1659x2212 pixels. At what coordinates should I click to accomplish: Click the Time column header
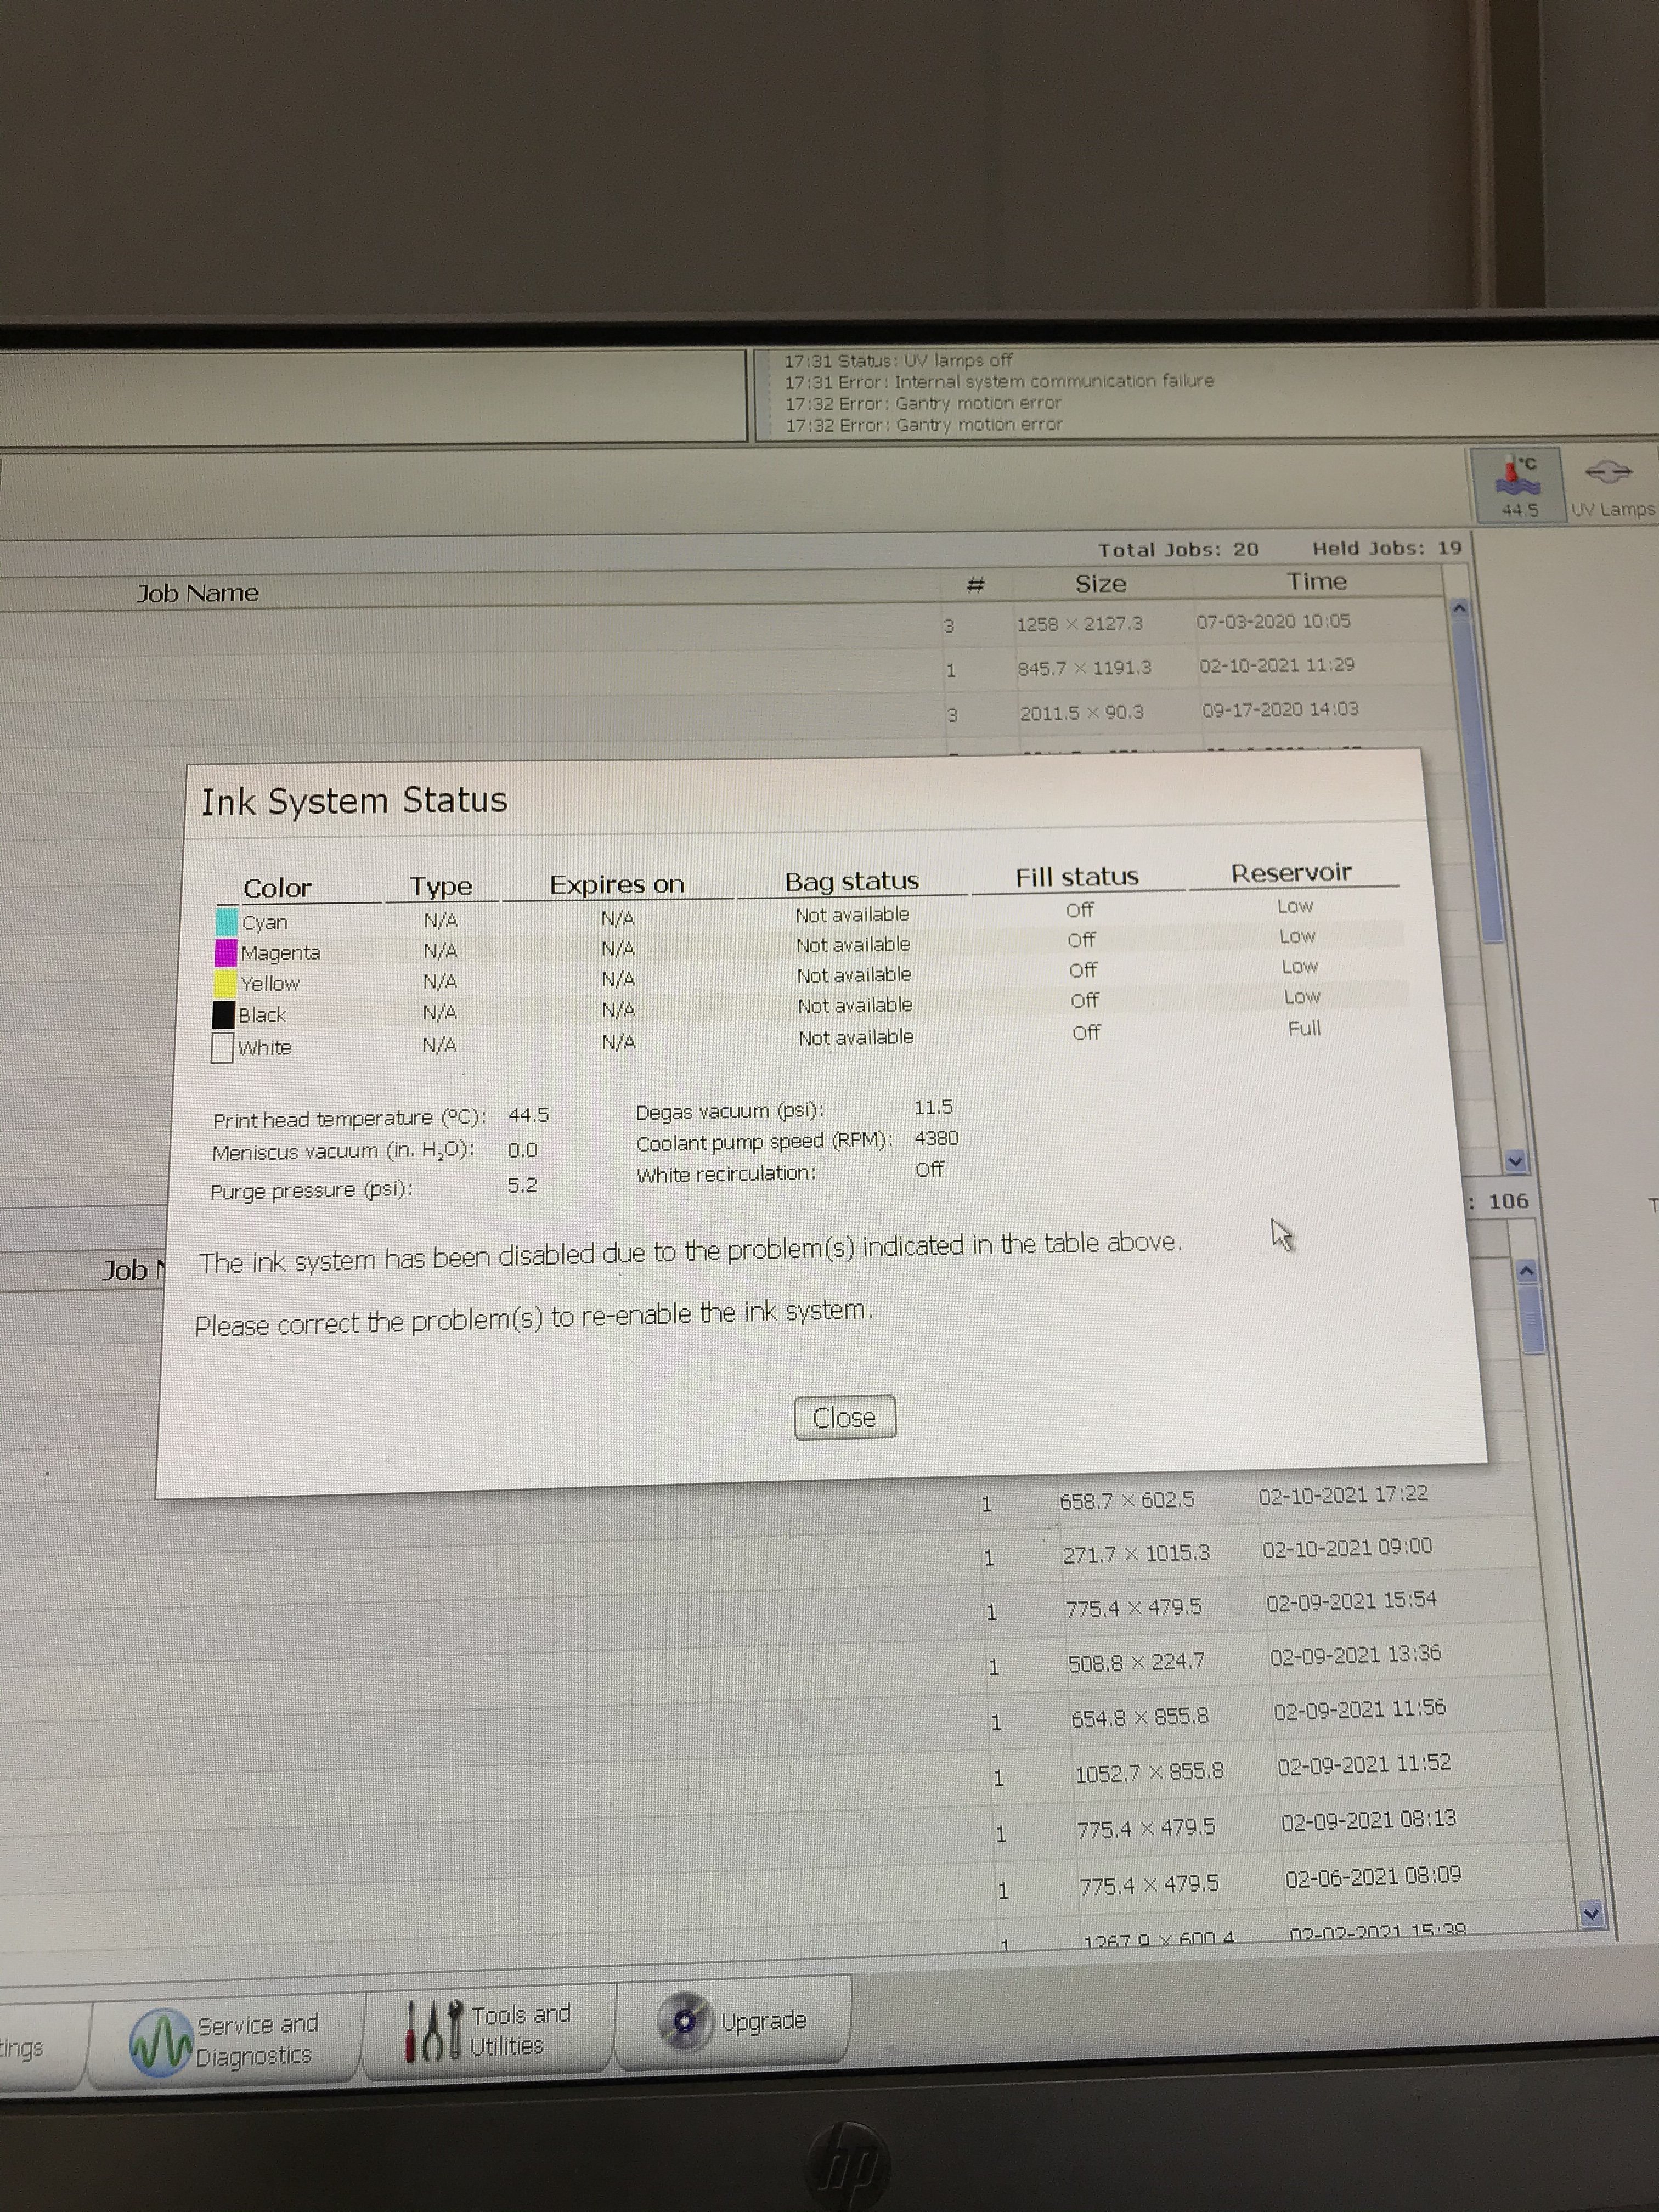tap(1316, 581)
